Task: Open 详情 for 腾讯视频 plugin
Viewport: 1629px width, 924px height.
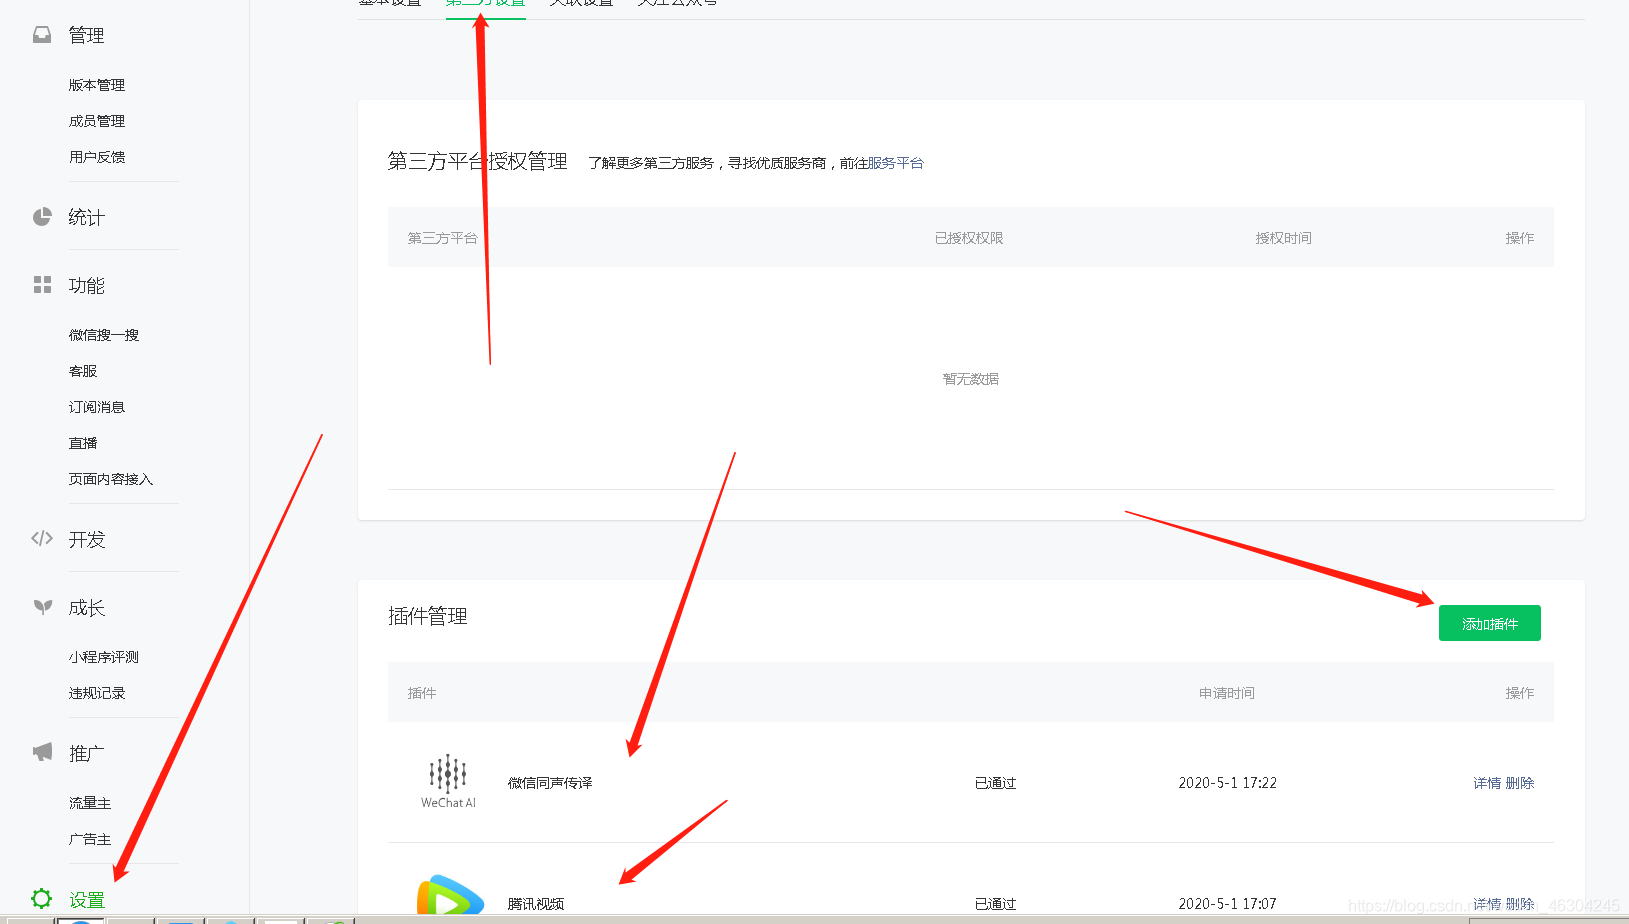Action: 1487,904
